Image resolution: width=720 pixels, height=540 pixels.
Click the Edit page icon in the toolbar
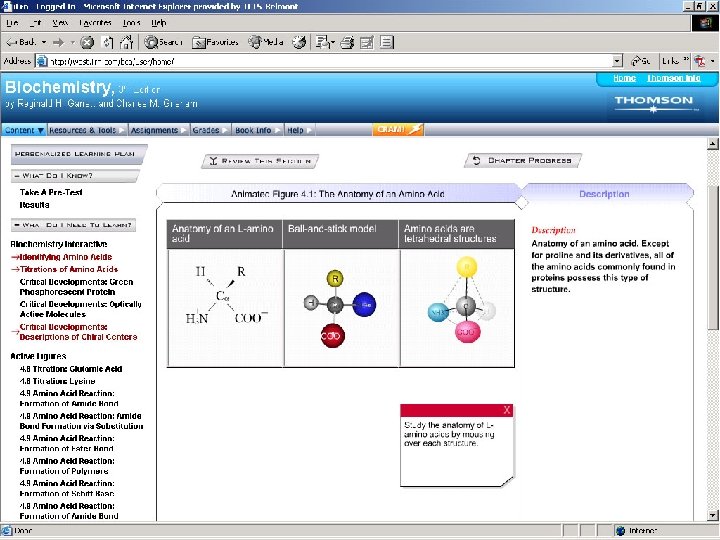(366, 43)
